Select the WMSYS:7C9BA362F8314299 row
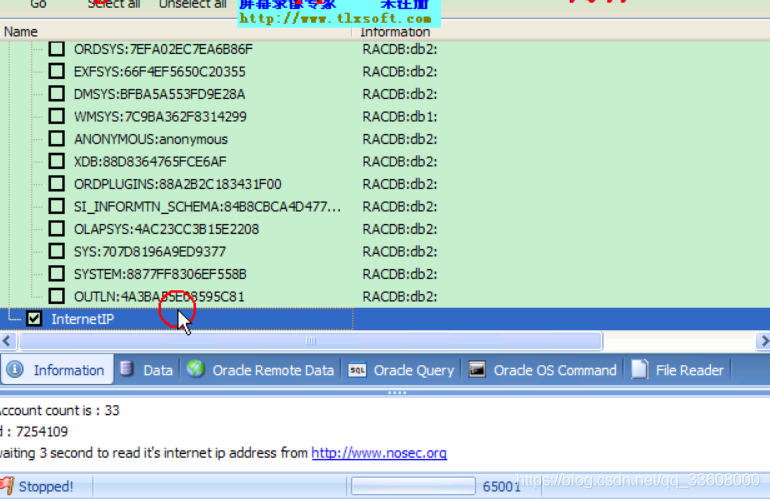This screenshot has width=770, height=499. [160, 116]
